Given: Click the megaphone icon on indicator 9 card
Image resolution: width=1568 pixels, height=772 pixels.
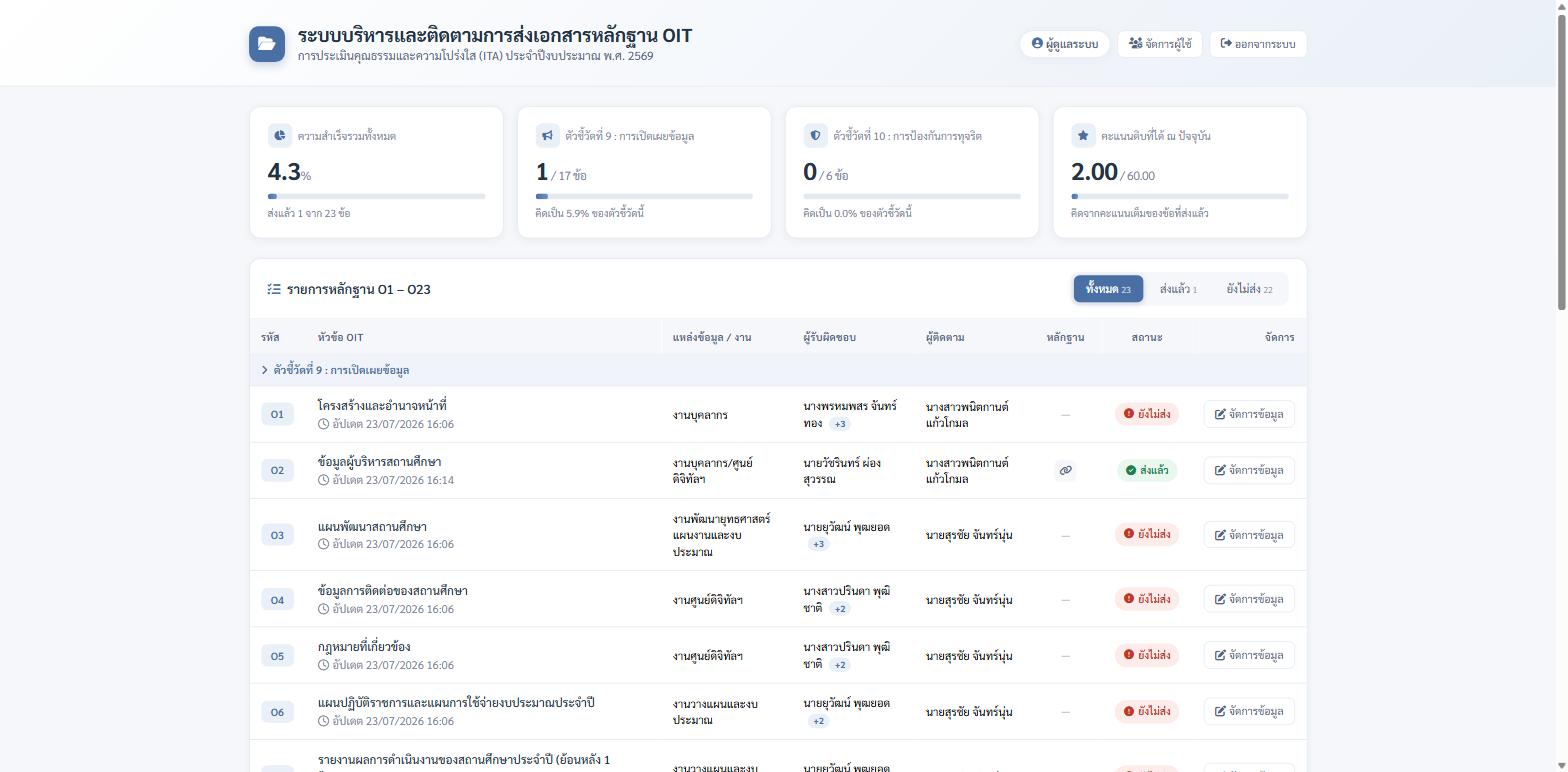Looking at the screenshot, I should [x=547, y=135].
